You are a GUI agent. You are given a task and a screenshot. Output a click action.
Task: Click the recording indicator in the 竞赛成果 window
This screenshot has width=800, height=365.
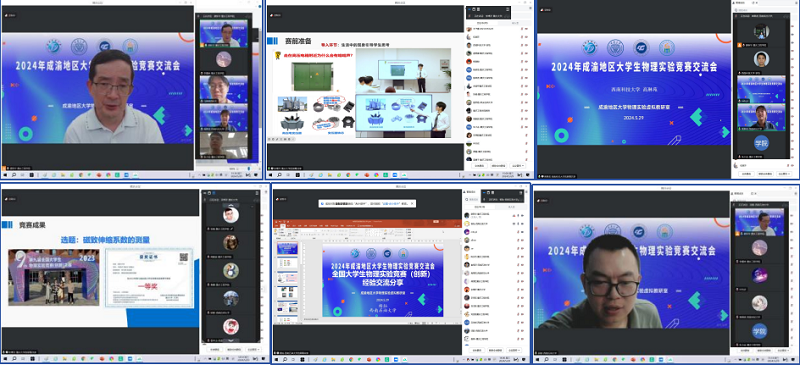(x=10, y=199)
